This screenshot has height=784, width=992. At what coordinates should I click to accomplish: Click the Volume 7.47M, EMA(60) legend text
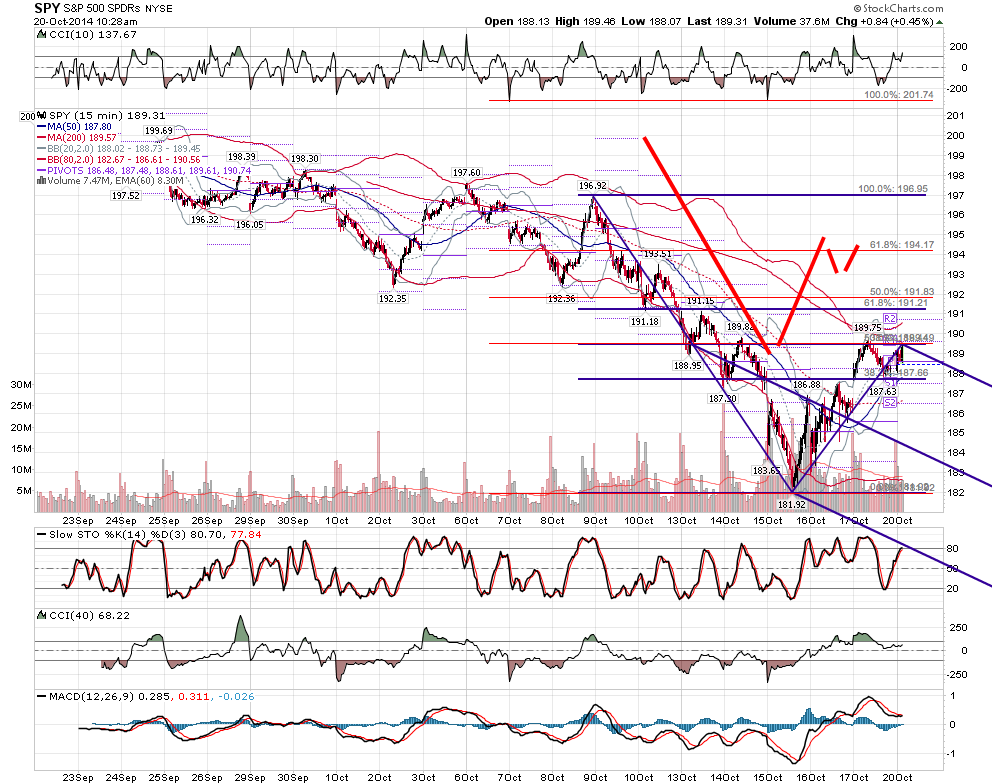point(115,181)
